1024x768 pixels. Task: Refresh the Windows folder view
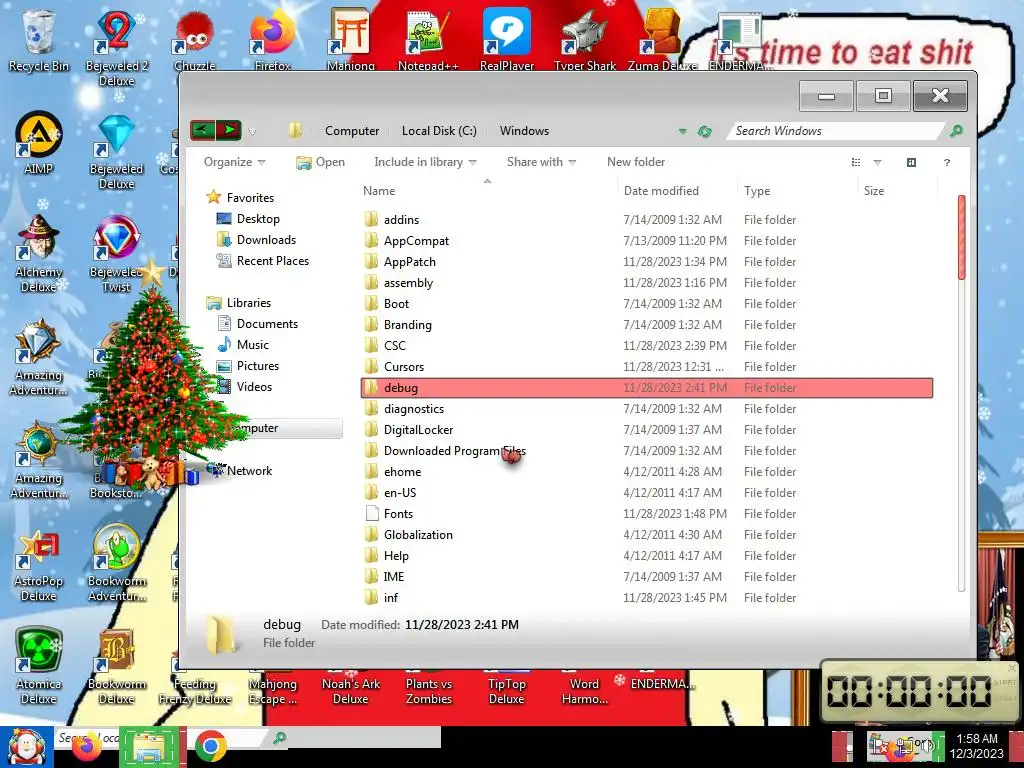[704, 131]
